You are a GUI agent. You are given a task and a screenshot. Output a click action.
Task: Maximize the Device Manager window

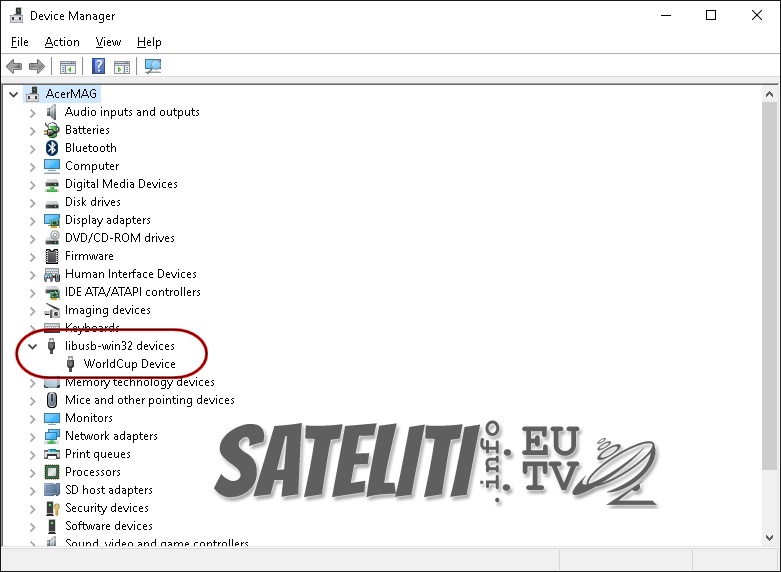[711, 15]
